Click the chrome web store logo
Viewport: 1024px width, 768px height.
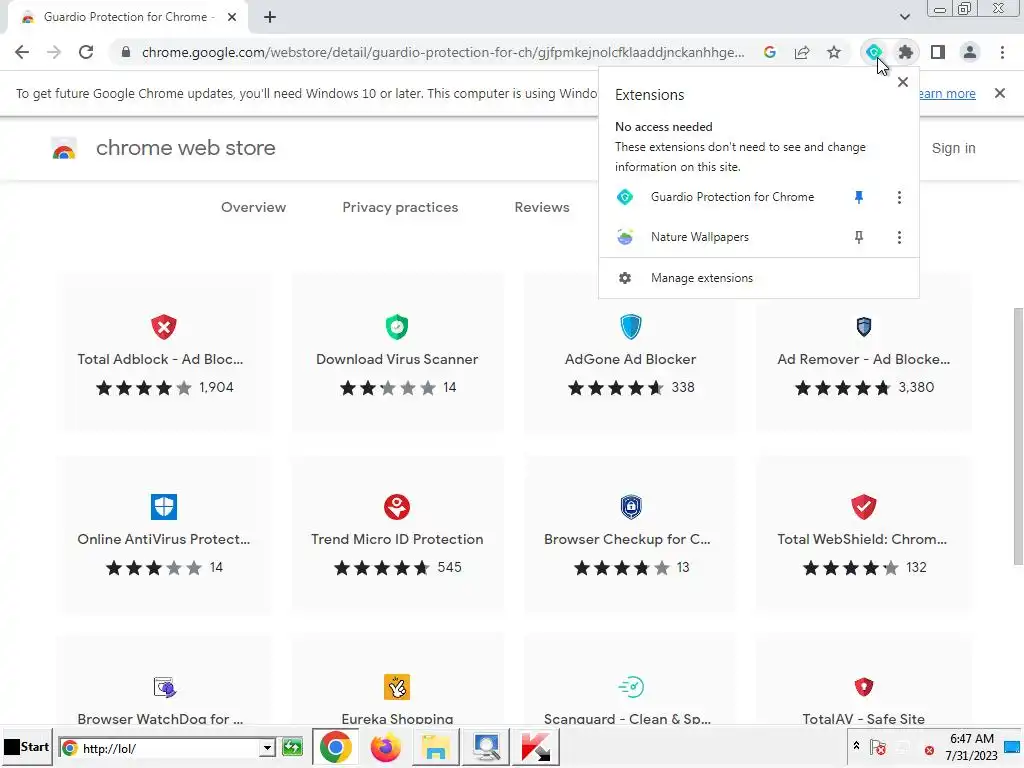point(64,149)
